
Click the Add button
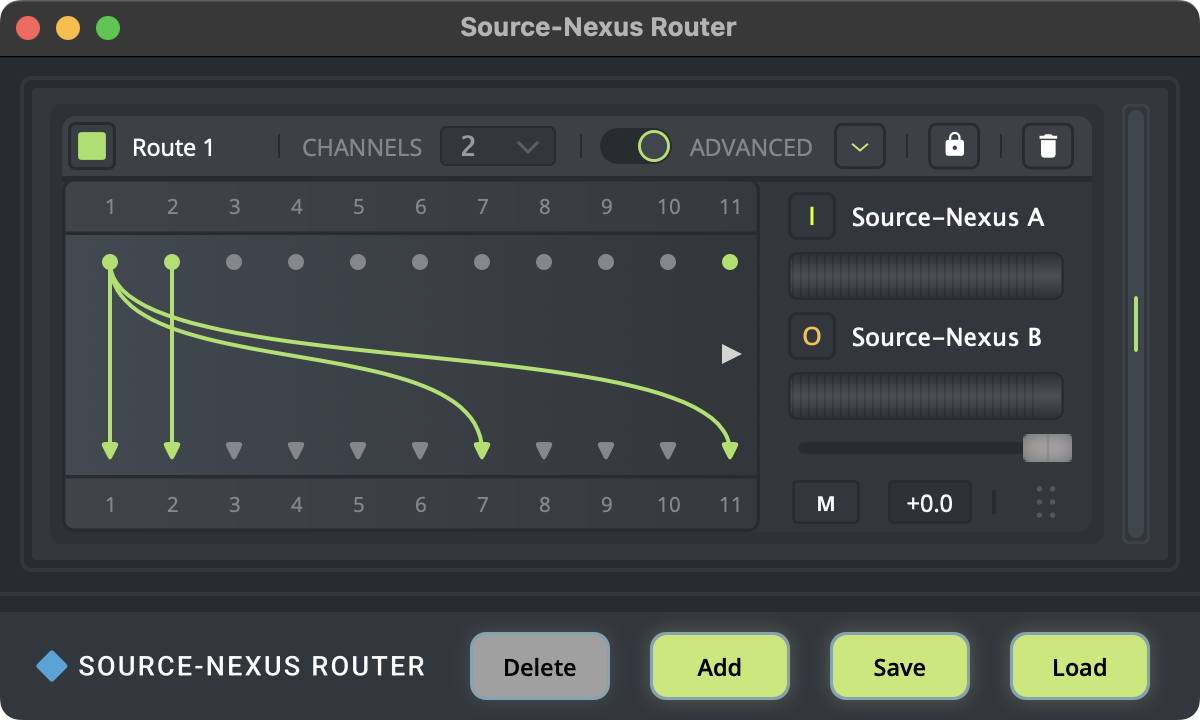point(720,667)
